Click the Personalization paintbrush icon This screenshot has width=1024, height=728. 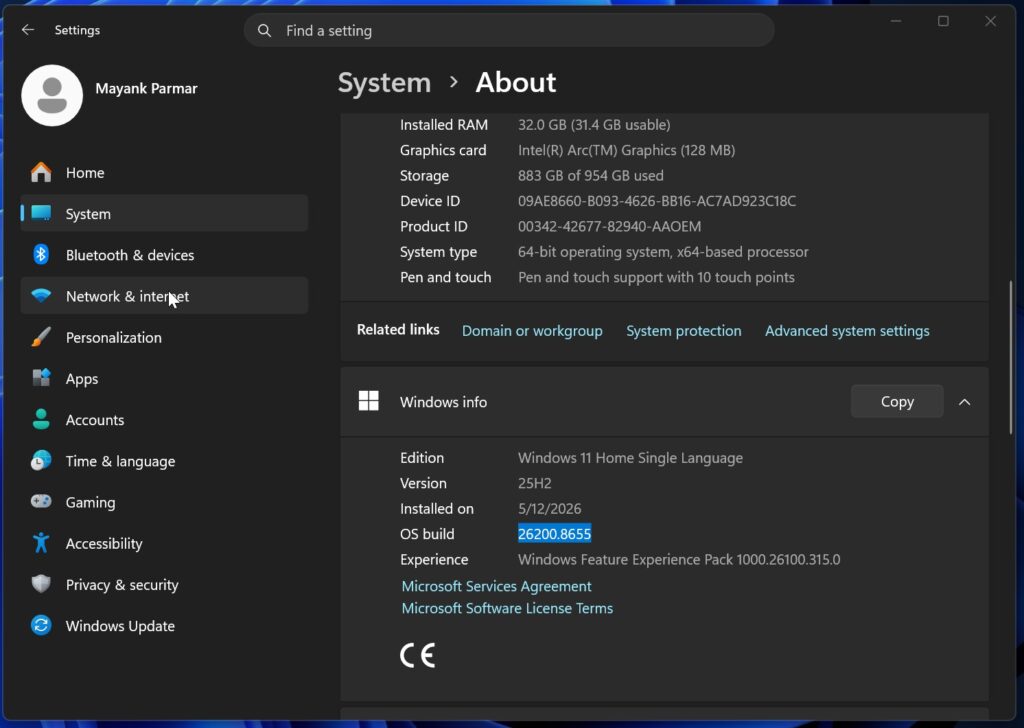[41, 337]
